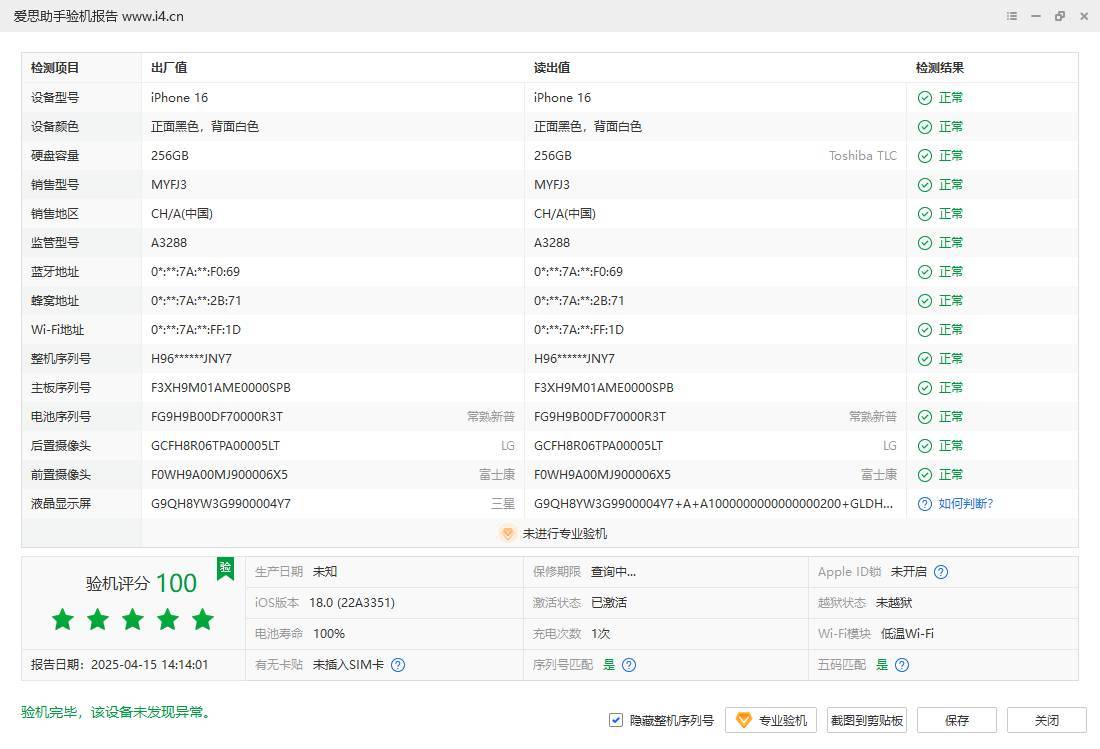Click the question icon beside 如何判断?
This screenshot has height=749, width=1100.
click(x=925, y=504)
